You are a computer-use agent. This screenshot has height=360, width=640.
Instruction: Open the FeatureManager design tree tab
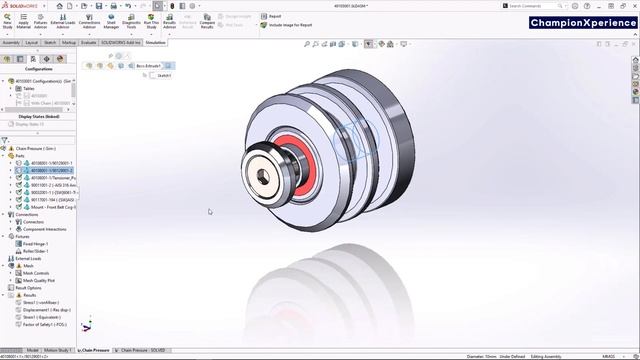click(7, 59)
